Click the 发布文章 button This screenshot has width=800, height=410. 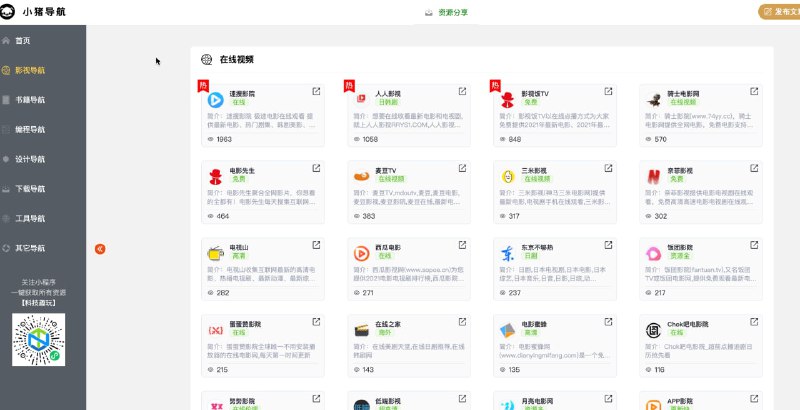779,12
